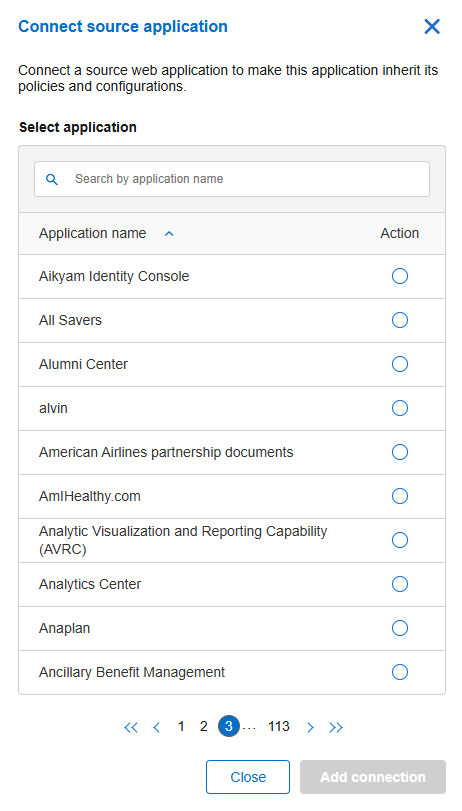
Task: Jump to the last page
Action: tap(336, 727)
